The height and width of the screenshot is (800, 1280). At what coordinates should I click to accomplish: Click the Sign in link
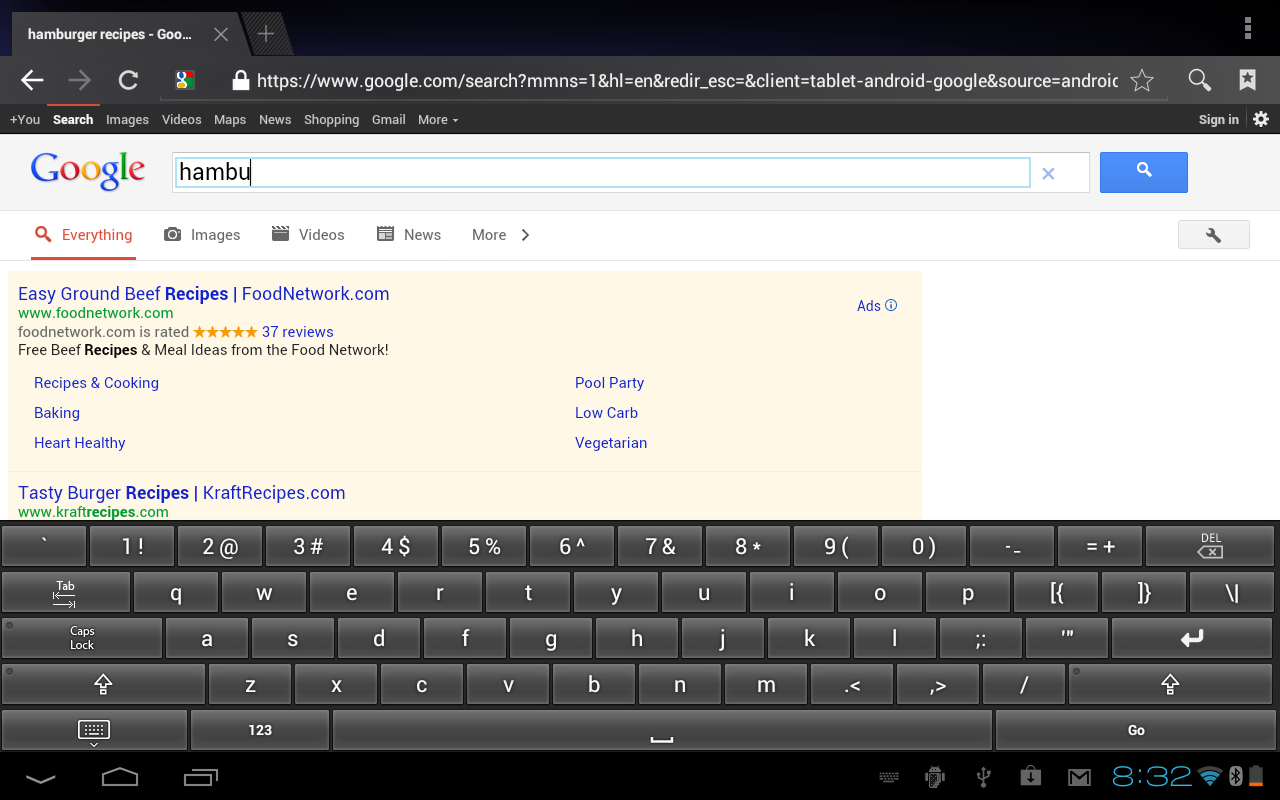tap(1218, 119)
